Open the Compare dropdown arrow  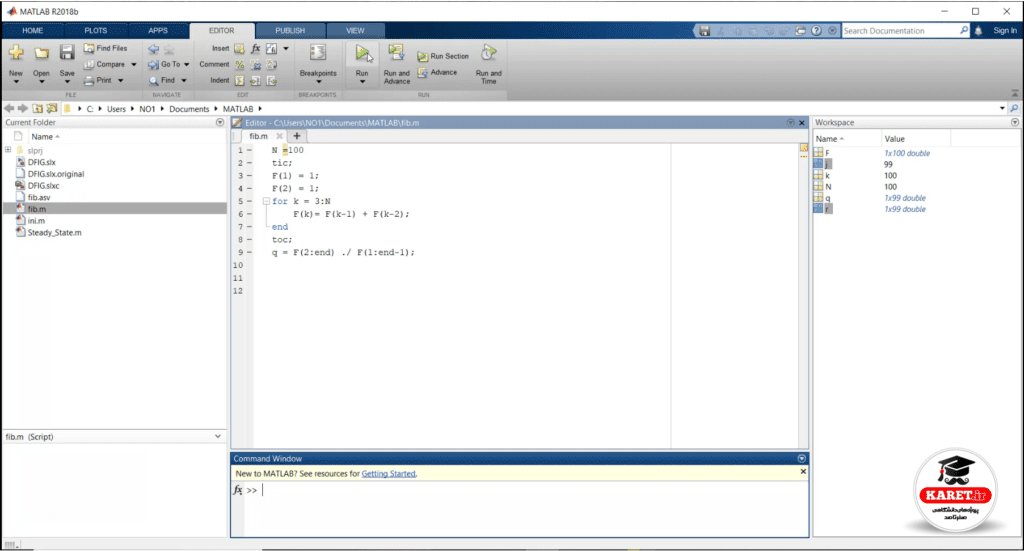[x=134, y=65]
